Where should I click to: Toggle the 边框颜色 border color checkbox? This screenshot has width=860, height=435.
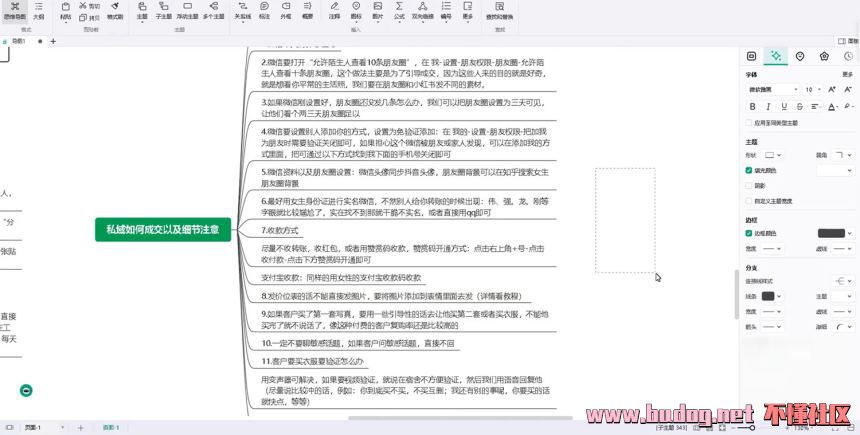tap(749, 233)
